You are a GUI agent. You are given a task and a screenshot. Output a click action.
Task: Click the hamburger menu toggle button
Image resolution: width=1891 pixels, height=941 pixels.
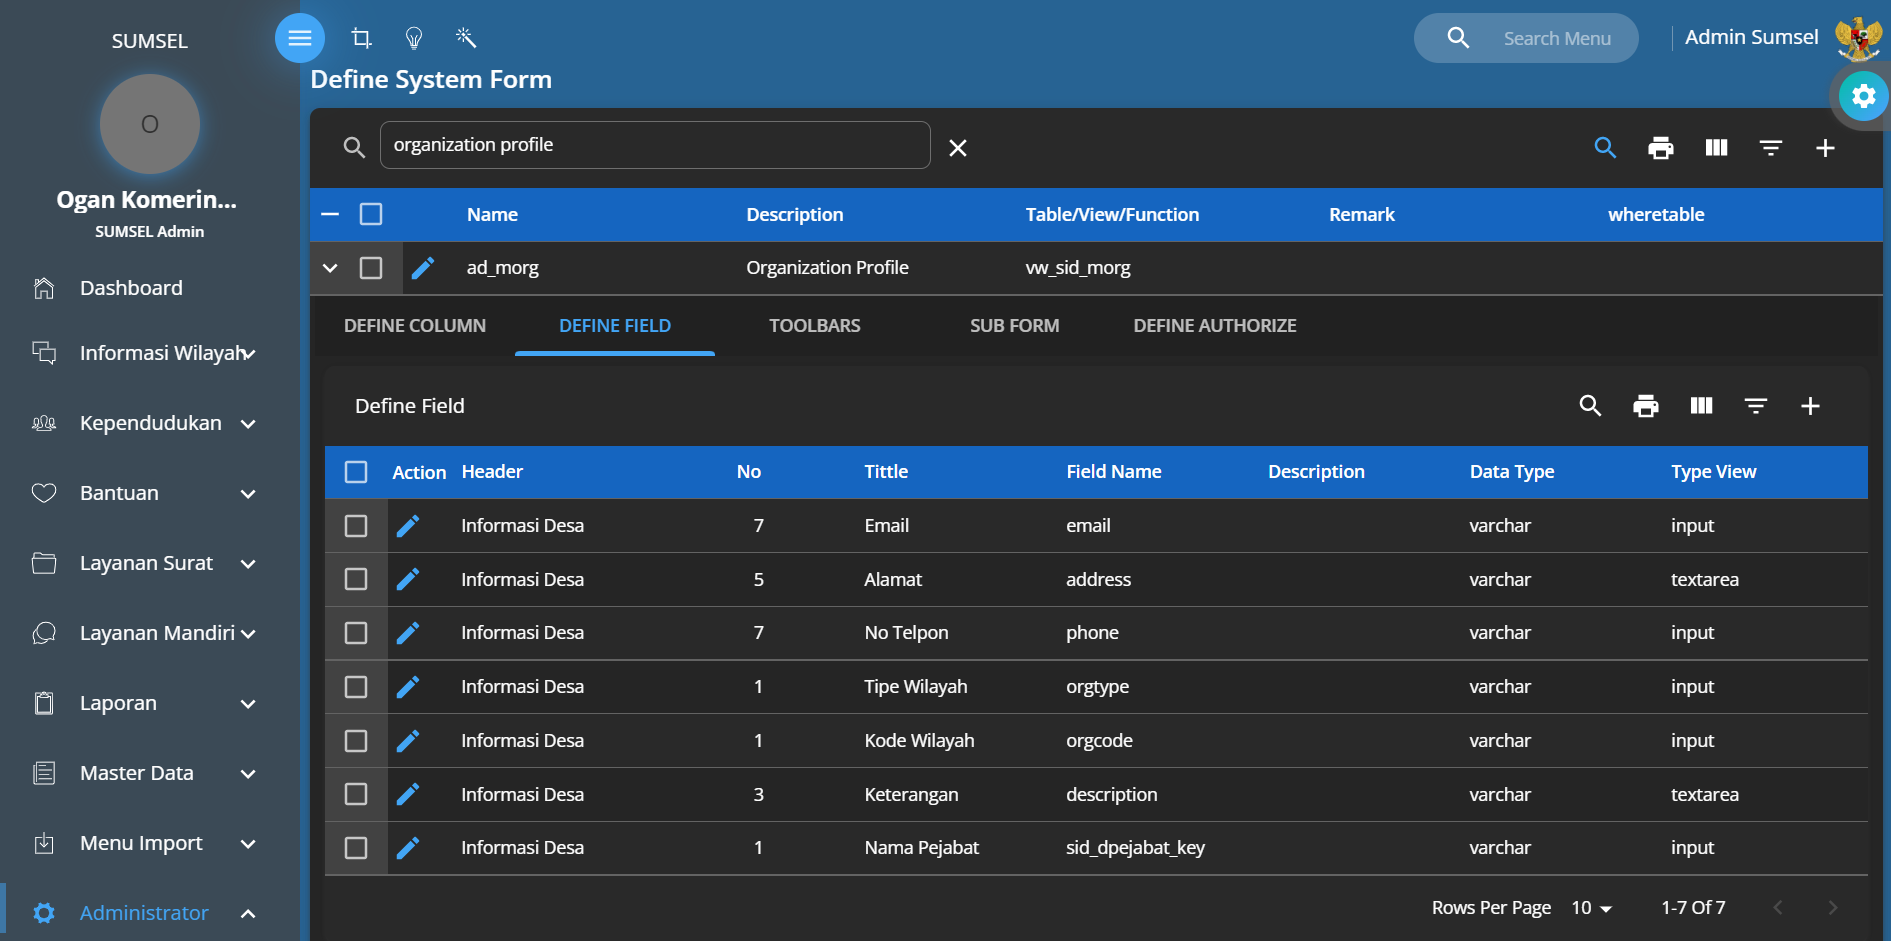pos(300,39)
